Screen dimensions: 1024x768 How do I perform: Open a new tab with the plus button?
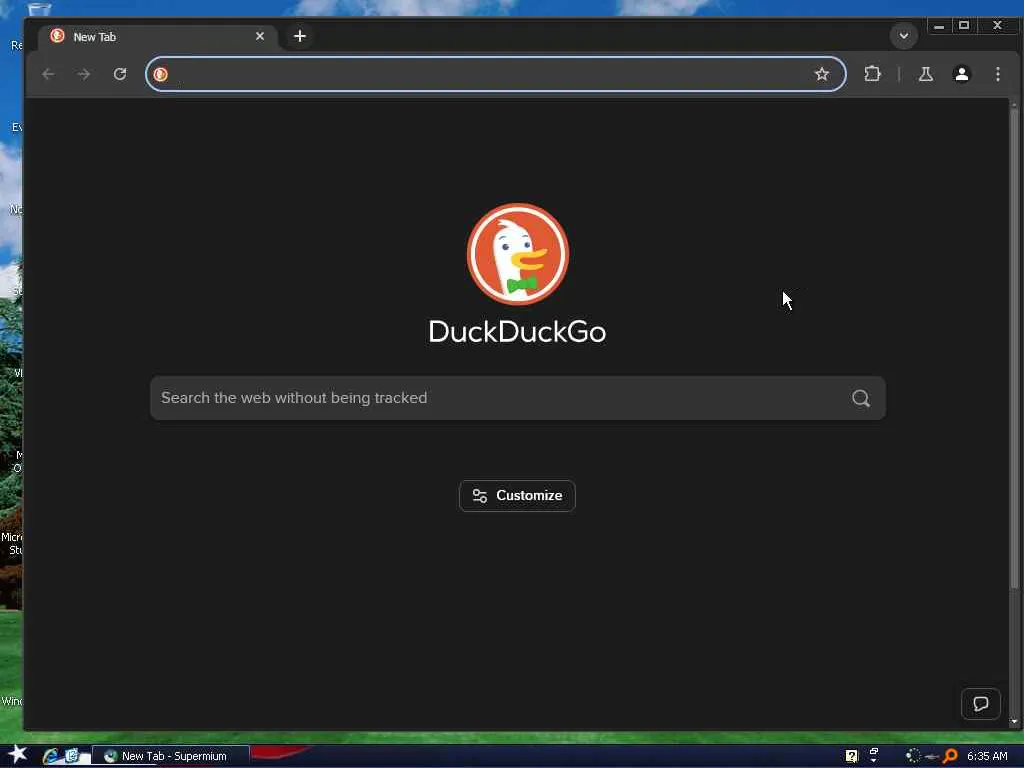pyautogui.click(x=300, y=36)
